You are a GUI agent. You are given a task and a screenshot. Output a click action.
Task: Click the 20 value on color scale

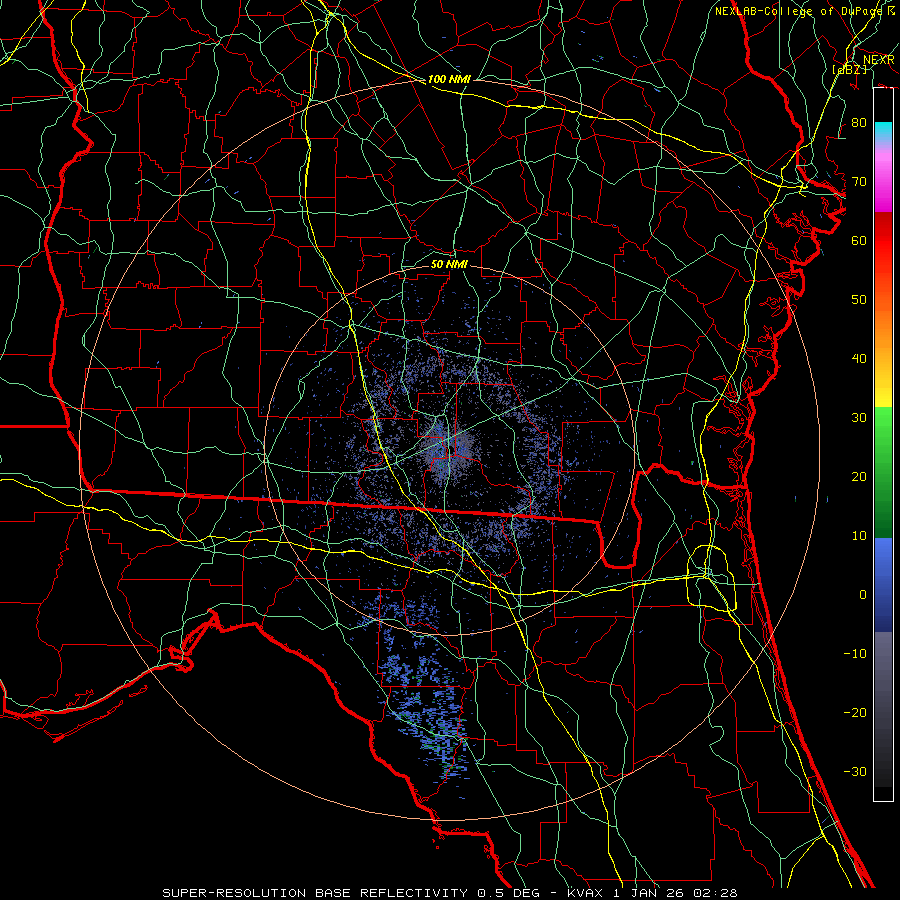[x=859, y=476]
